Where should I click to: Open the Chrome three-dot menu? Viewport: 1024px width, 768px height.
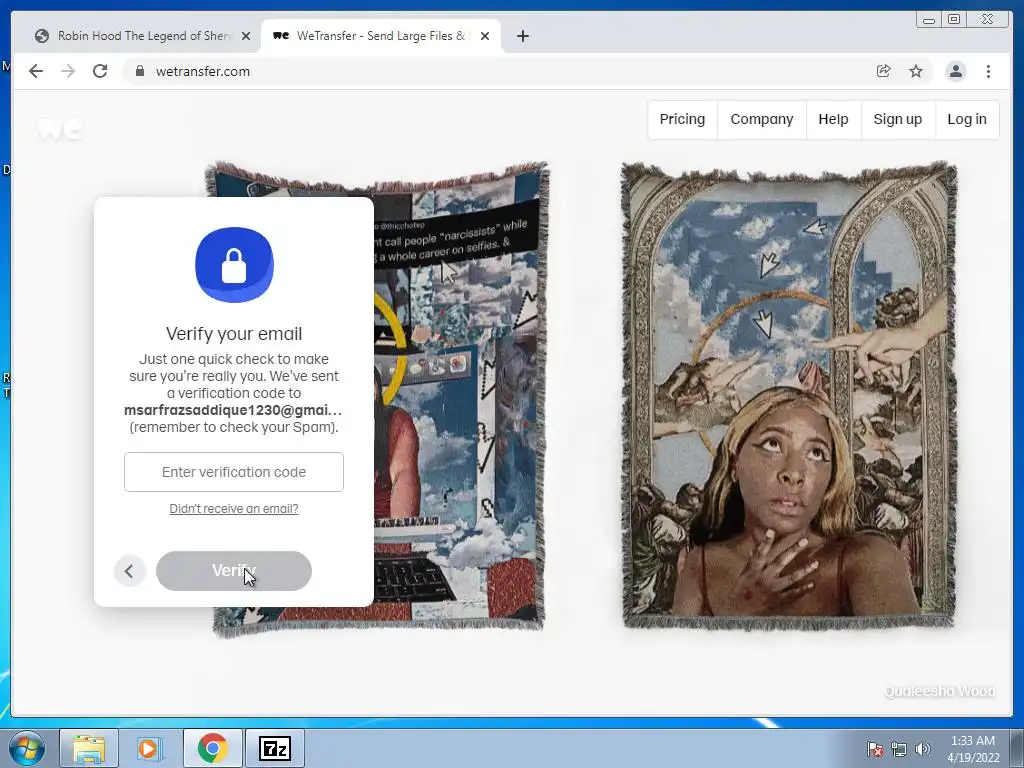tap(988, 71)
